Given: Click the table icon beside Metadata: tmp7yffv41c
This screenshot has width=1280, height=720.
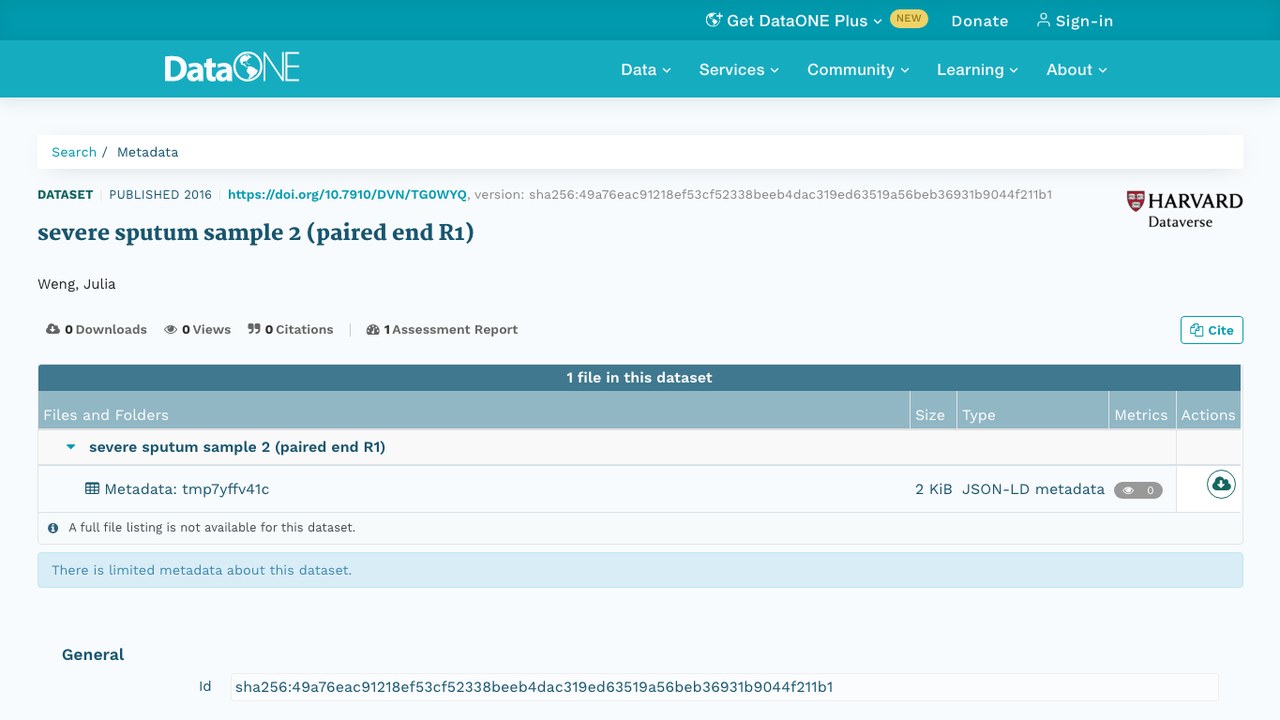Looking at the screenshot, I should tap(92, 489).
